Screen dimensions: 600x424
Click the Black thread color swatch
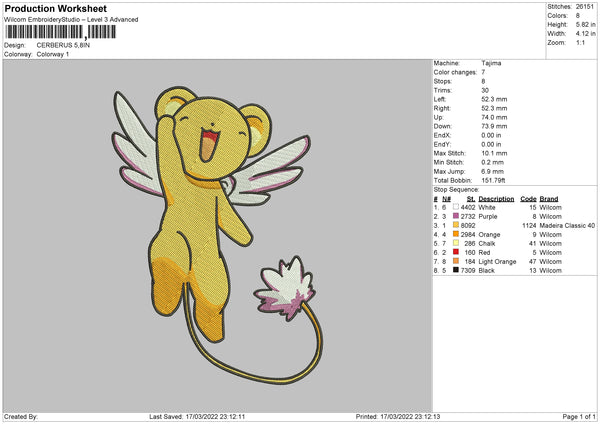456,270
